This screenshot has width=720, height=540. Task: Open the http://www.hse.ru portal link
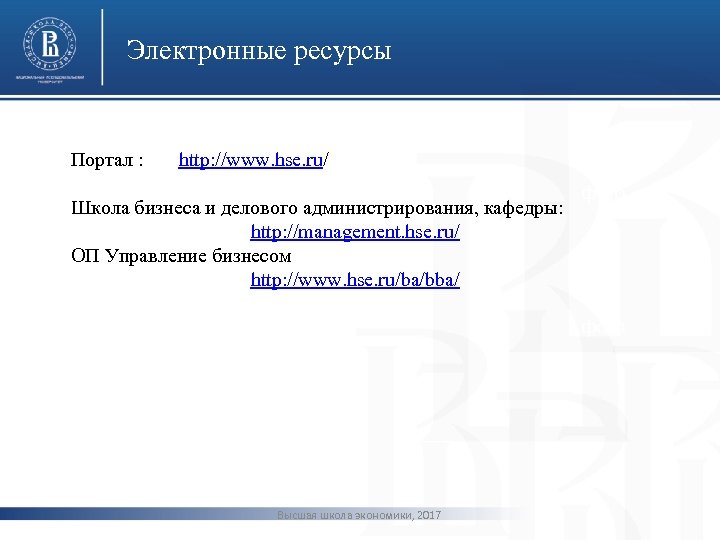click(251, 160)
